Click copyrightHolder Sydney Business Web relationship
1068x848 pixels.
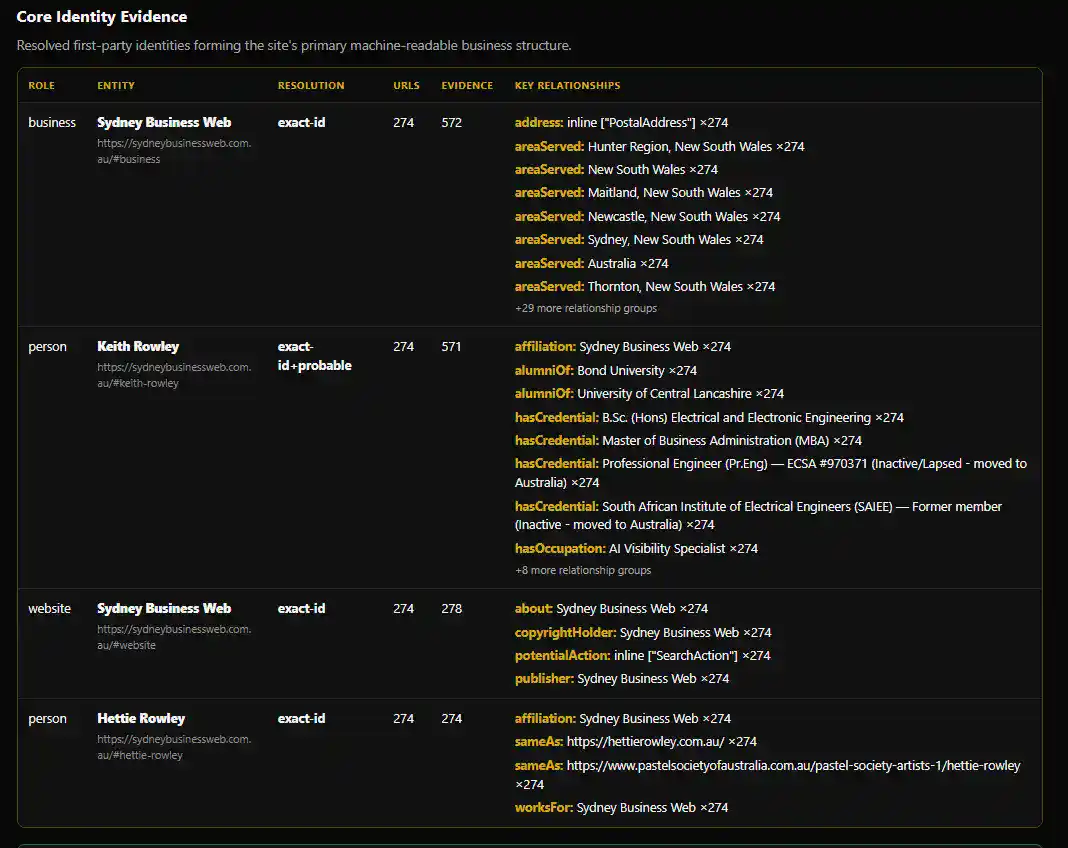tap(643, 633)
